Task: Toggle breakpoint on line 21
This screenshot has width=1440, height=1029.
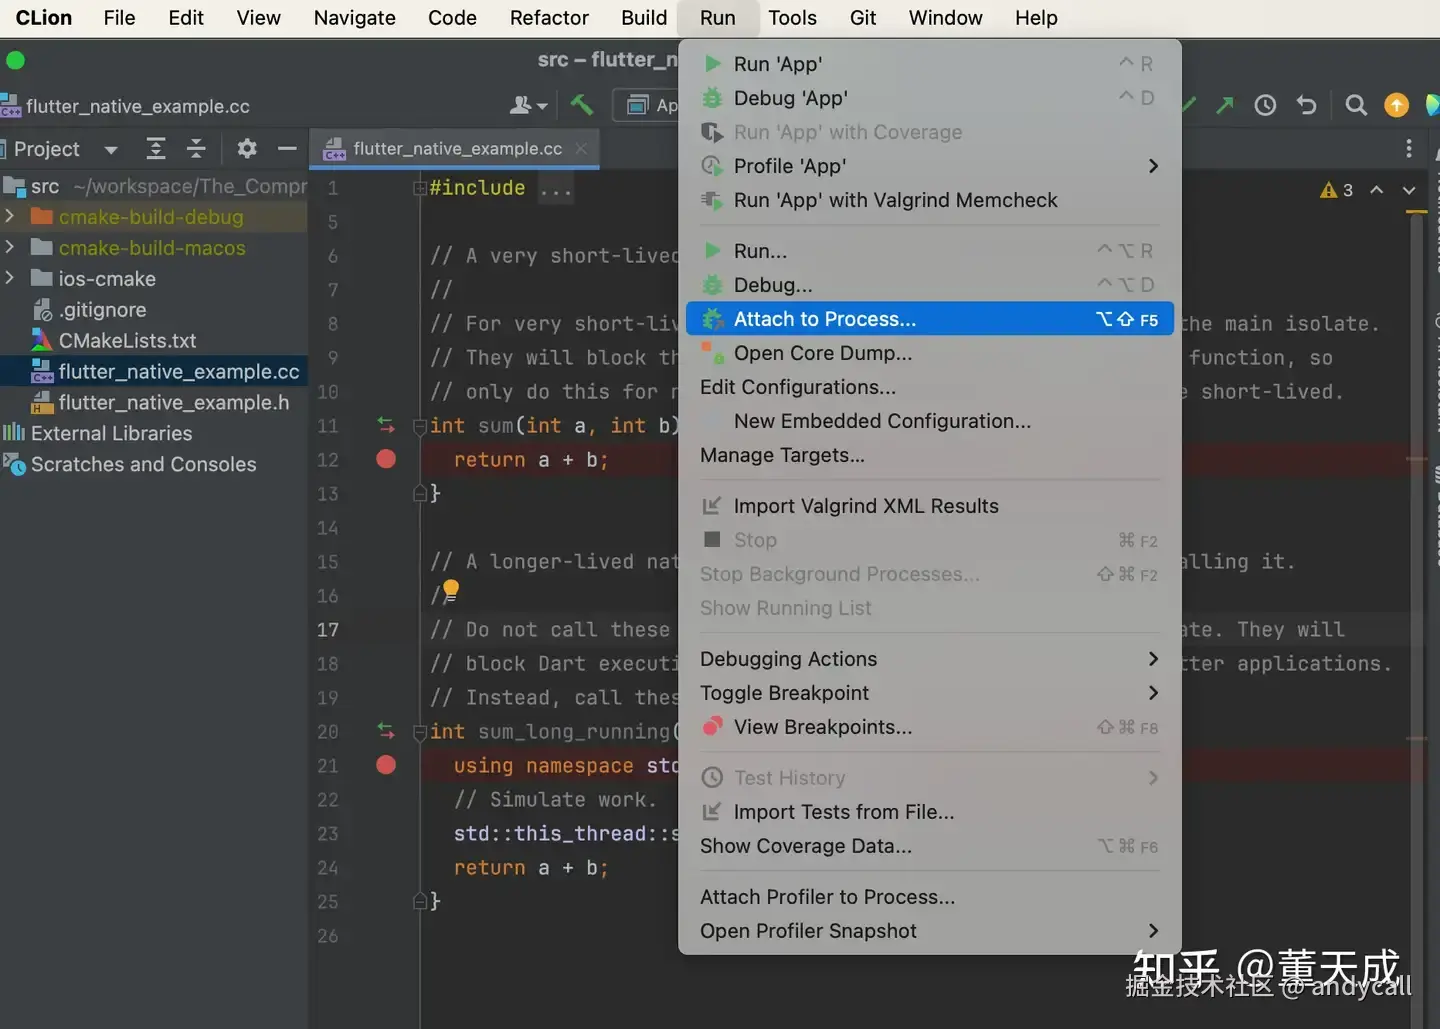Action: [x=386, y=766]
